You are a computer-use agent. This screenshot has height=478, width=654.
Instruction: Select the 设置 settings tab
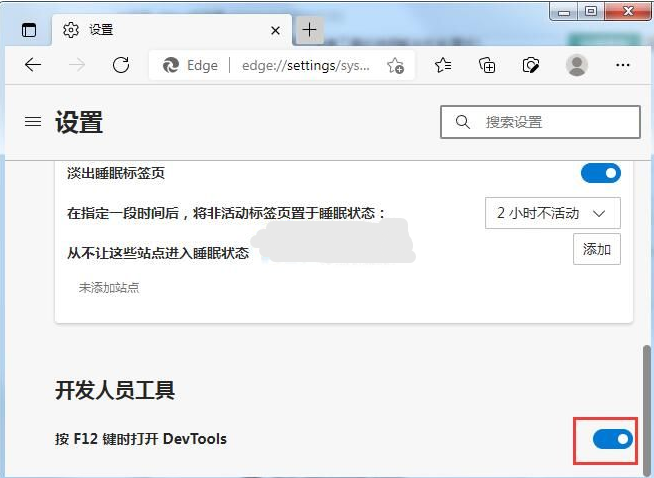(x=171, y=30)
